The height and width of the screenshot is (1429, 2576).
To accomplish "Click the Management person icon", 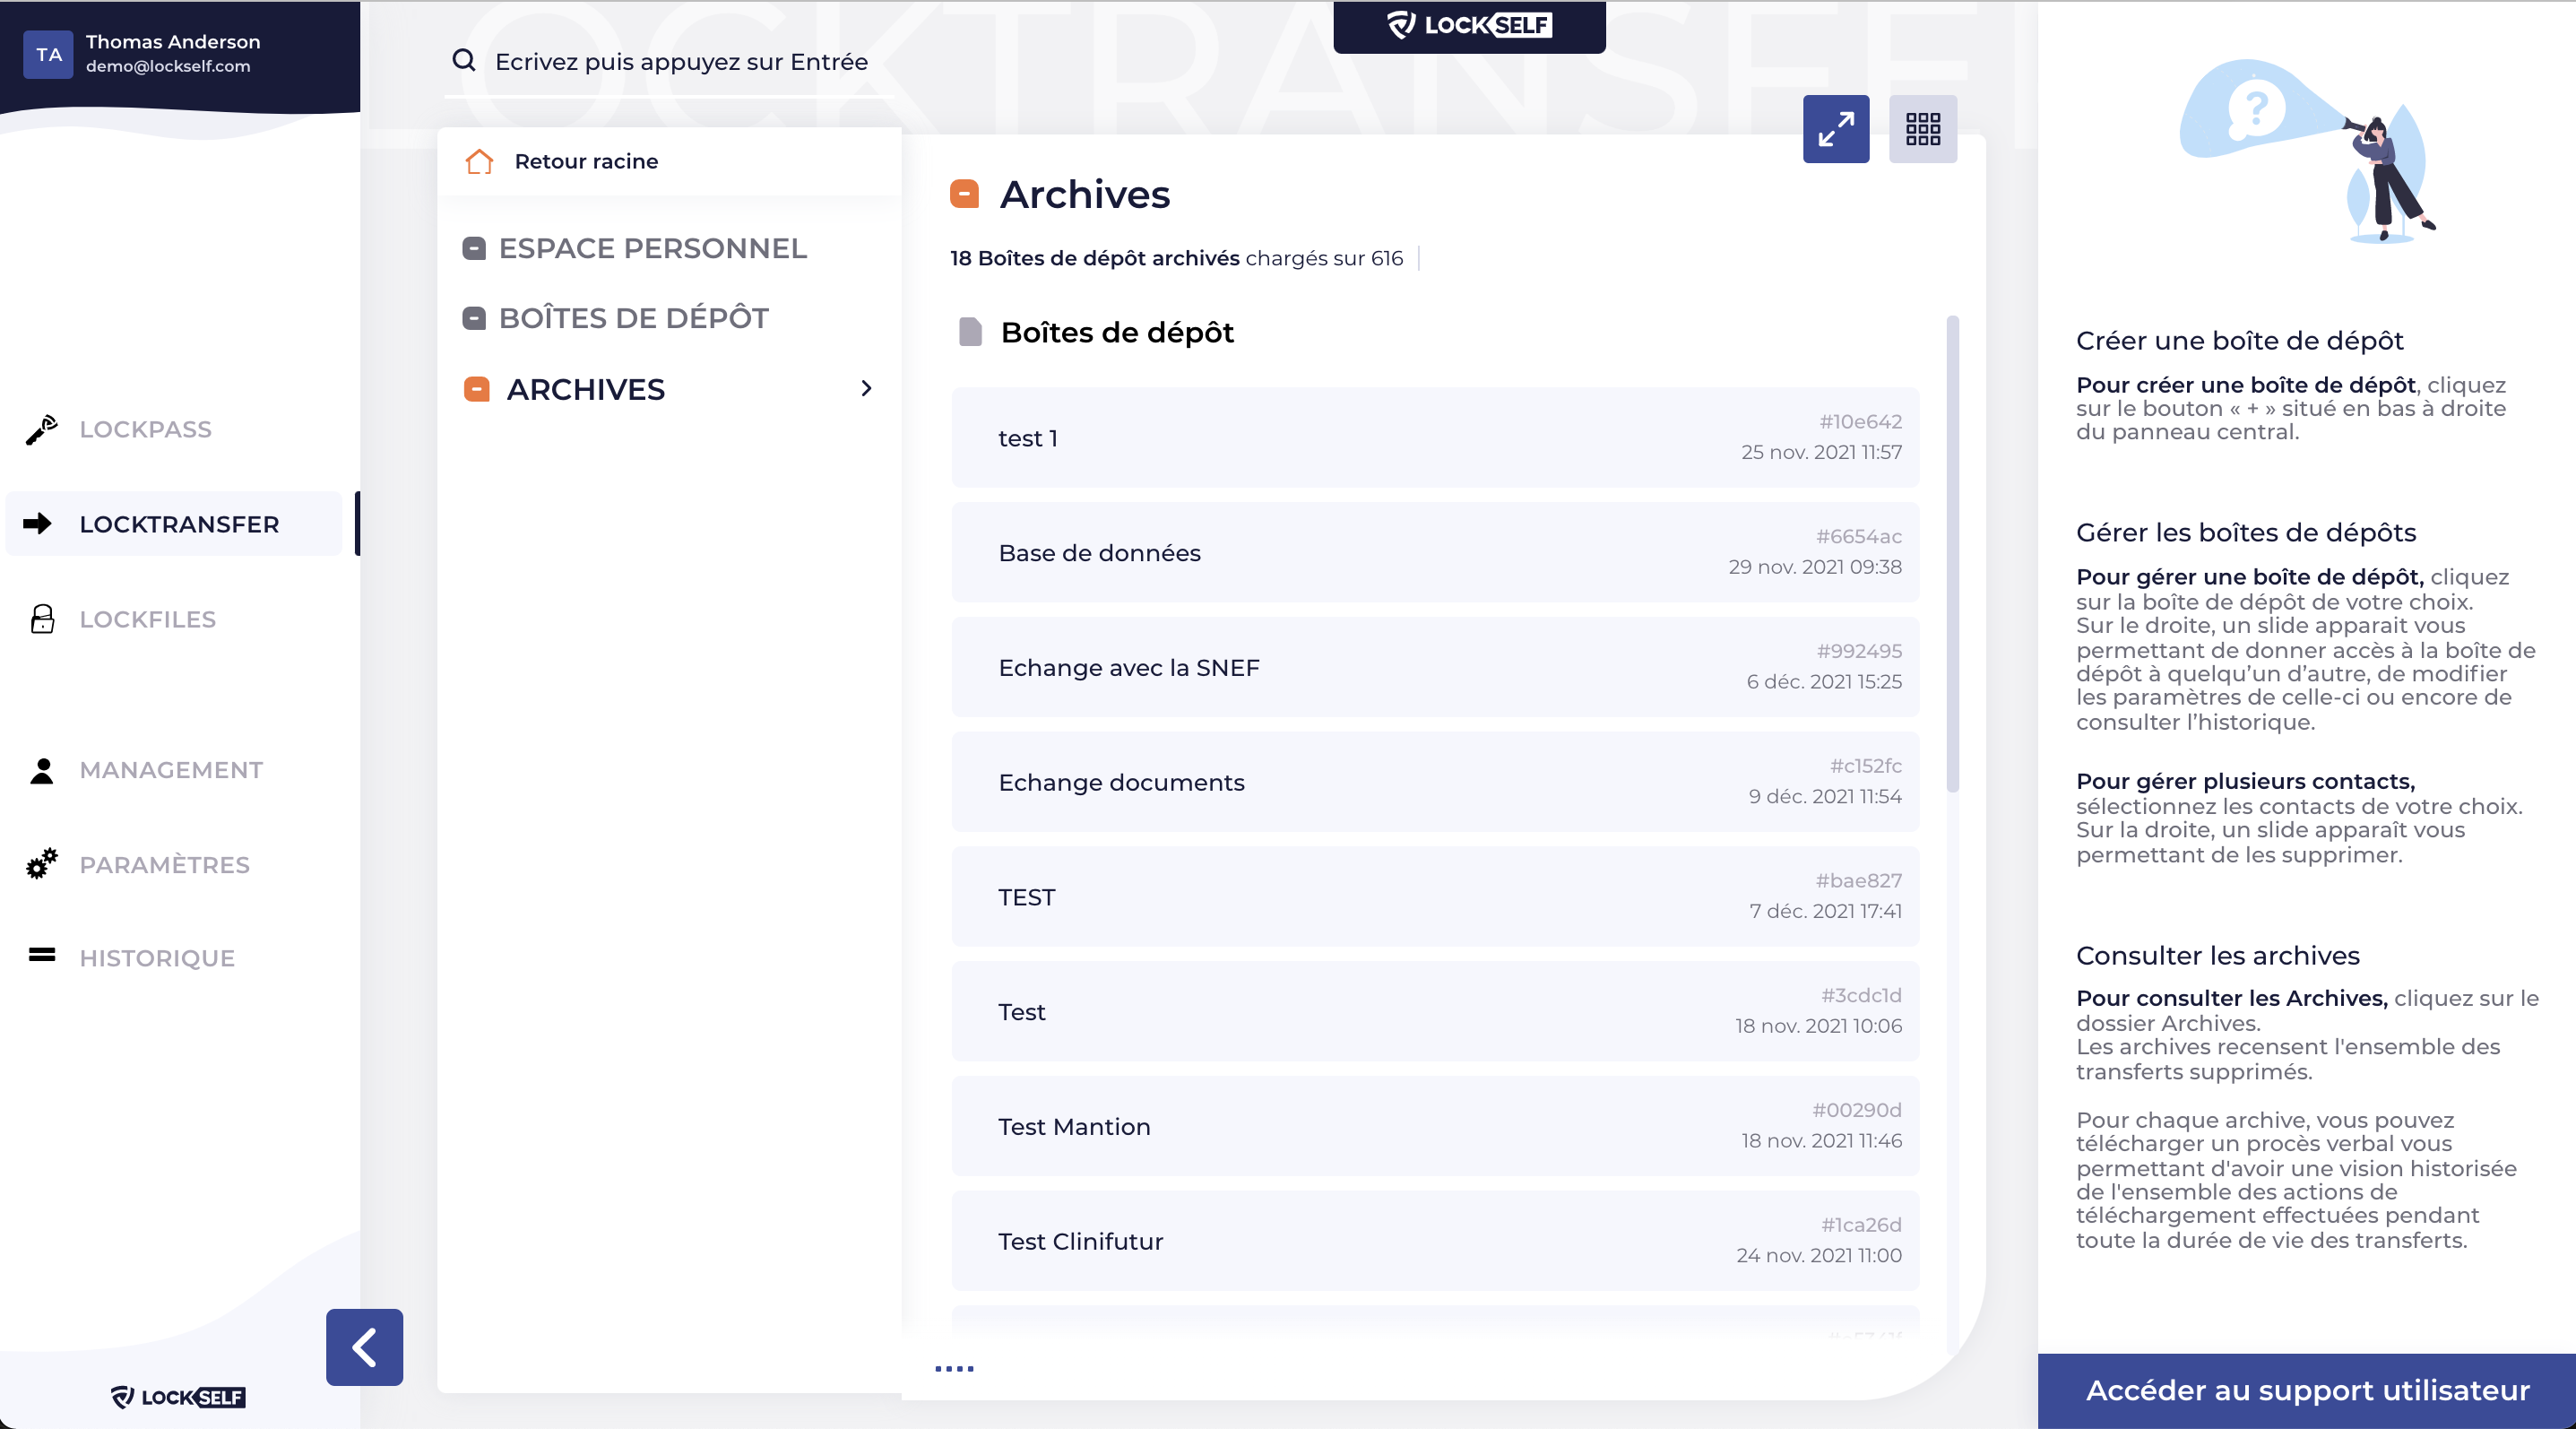I will click(41, 770).
